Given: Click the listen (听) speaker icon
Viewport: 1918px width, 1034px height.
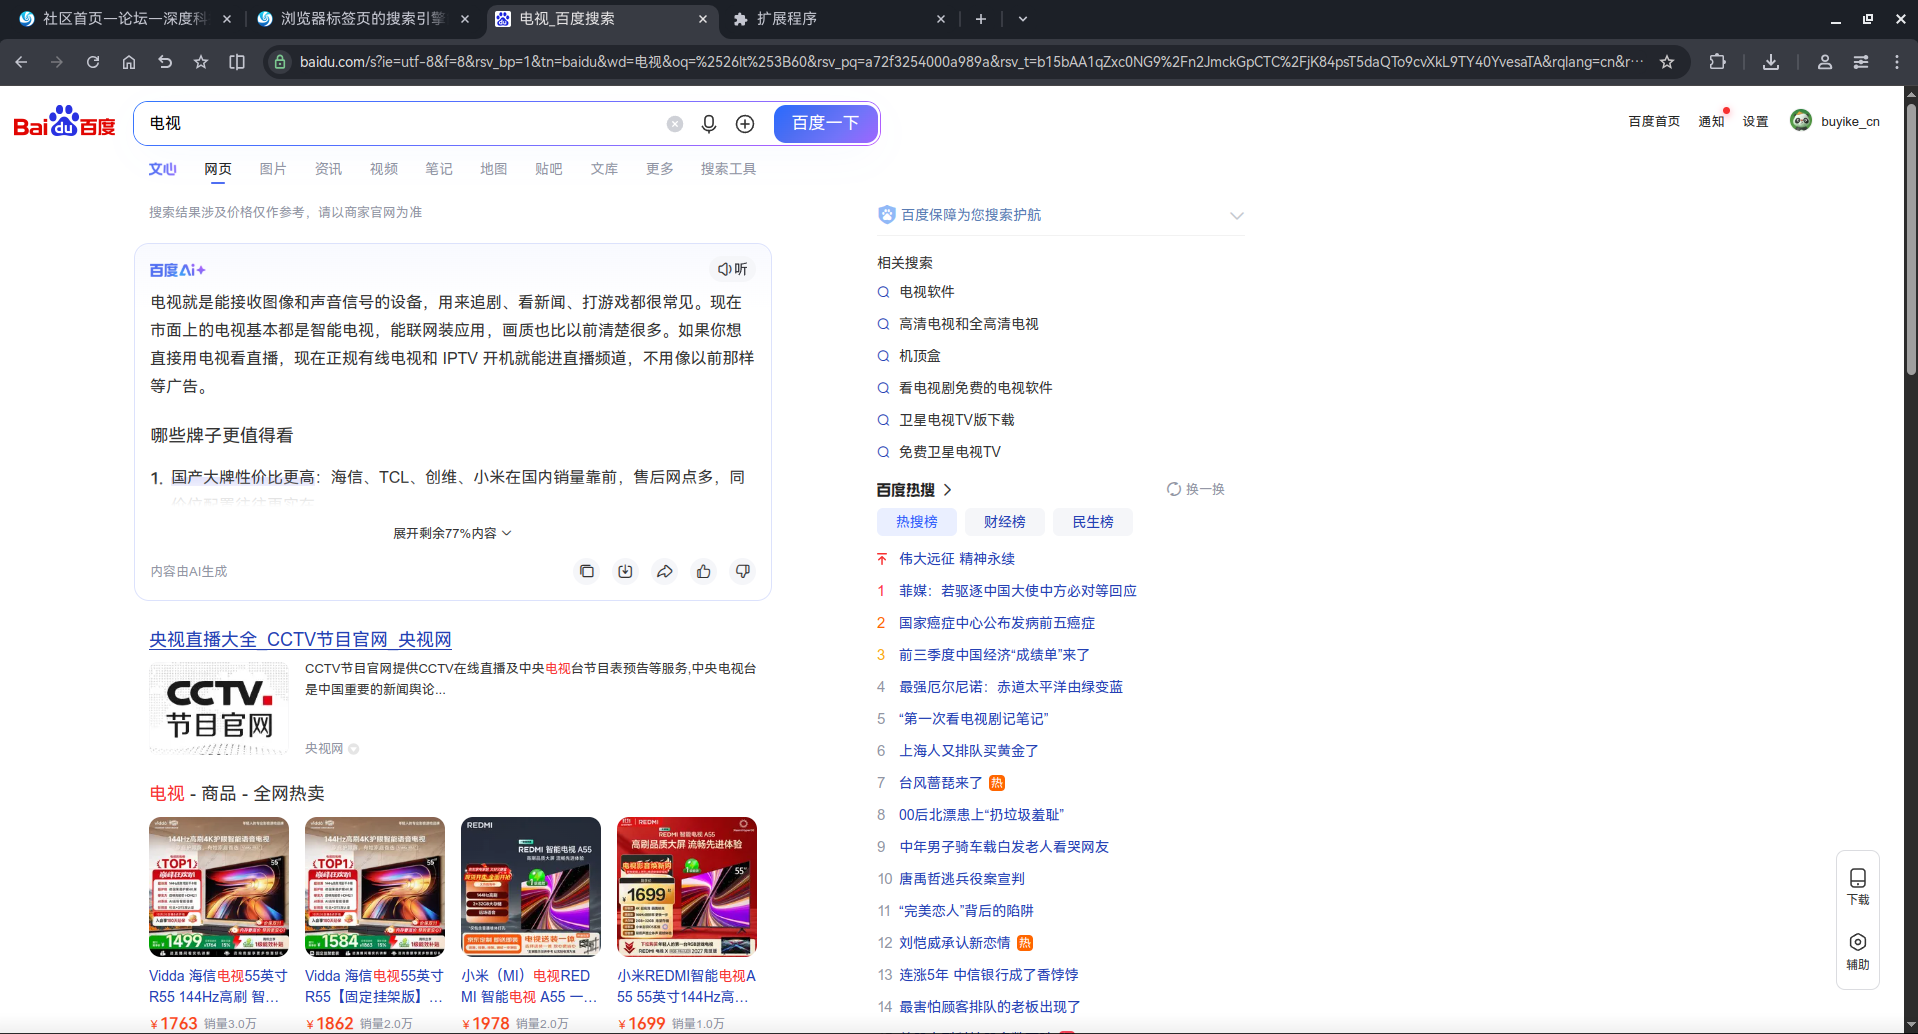Looking at the screenshot, I should click(732, 269).
